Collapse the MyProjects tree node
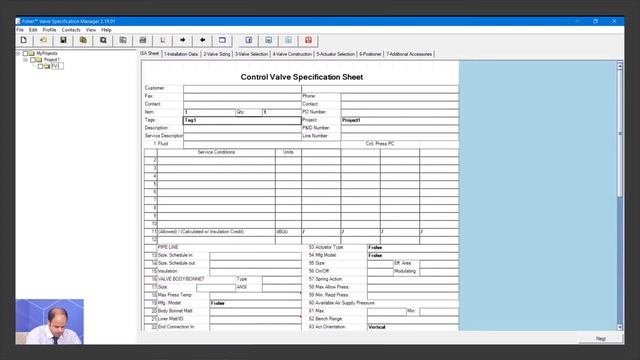This screenshot has height=360, width=640. pyautogui.click(x=18, y=53)
